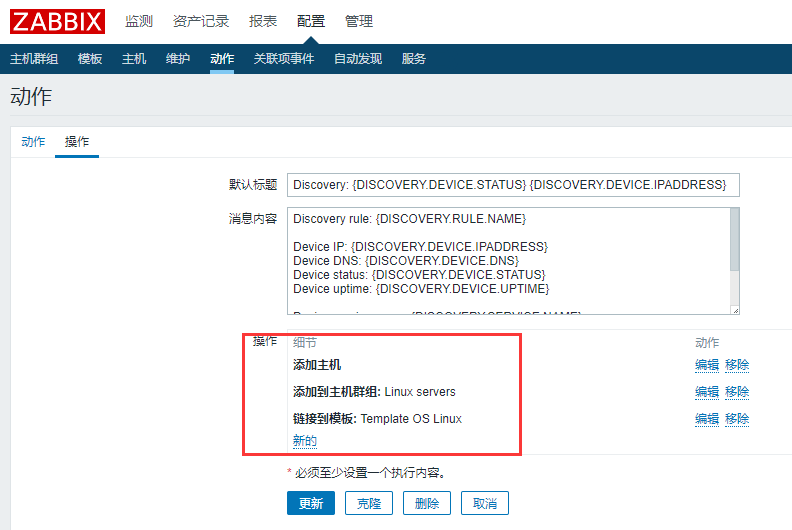This screenshot has width=792, height=530.
Task: Add a new operation via 新的
Action: pyautogui.click(x=305, y=441)
